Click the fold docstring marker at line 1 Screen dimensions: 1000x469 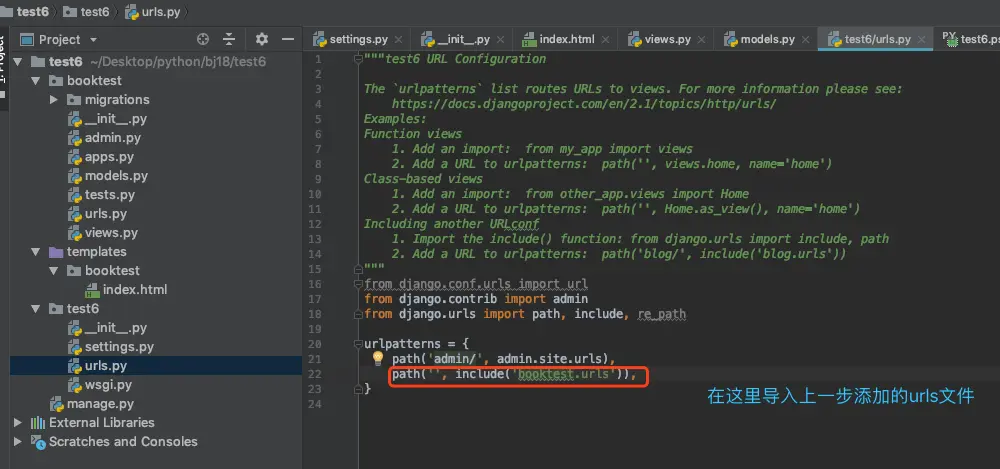(x=358, y=59)
